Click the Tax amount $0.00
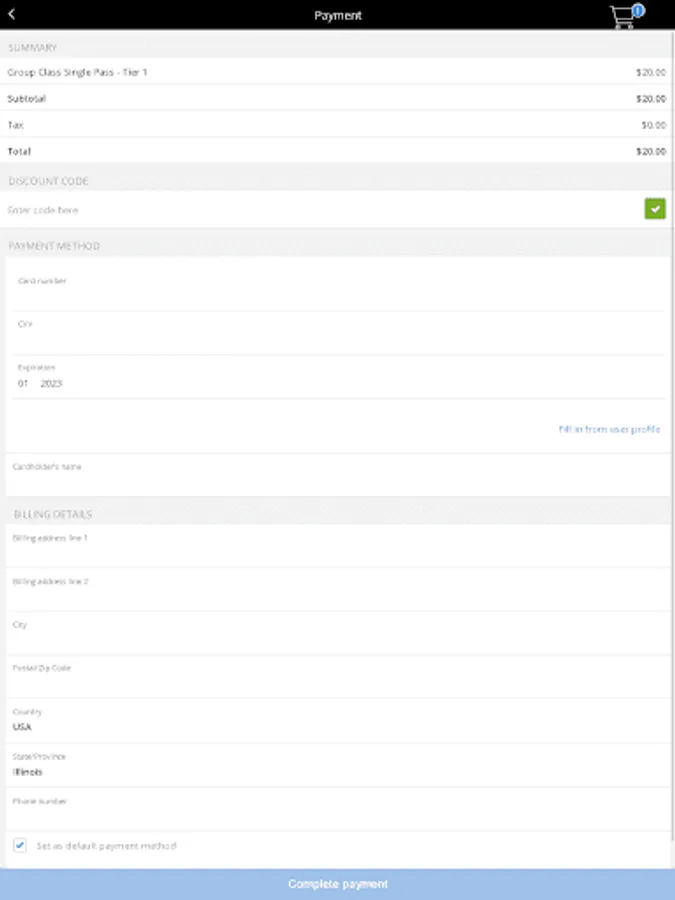 [x=654, y=125]
